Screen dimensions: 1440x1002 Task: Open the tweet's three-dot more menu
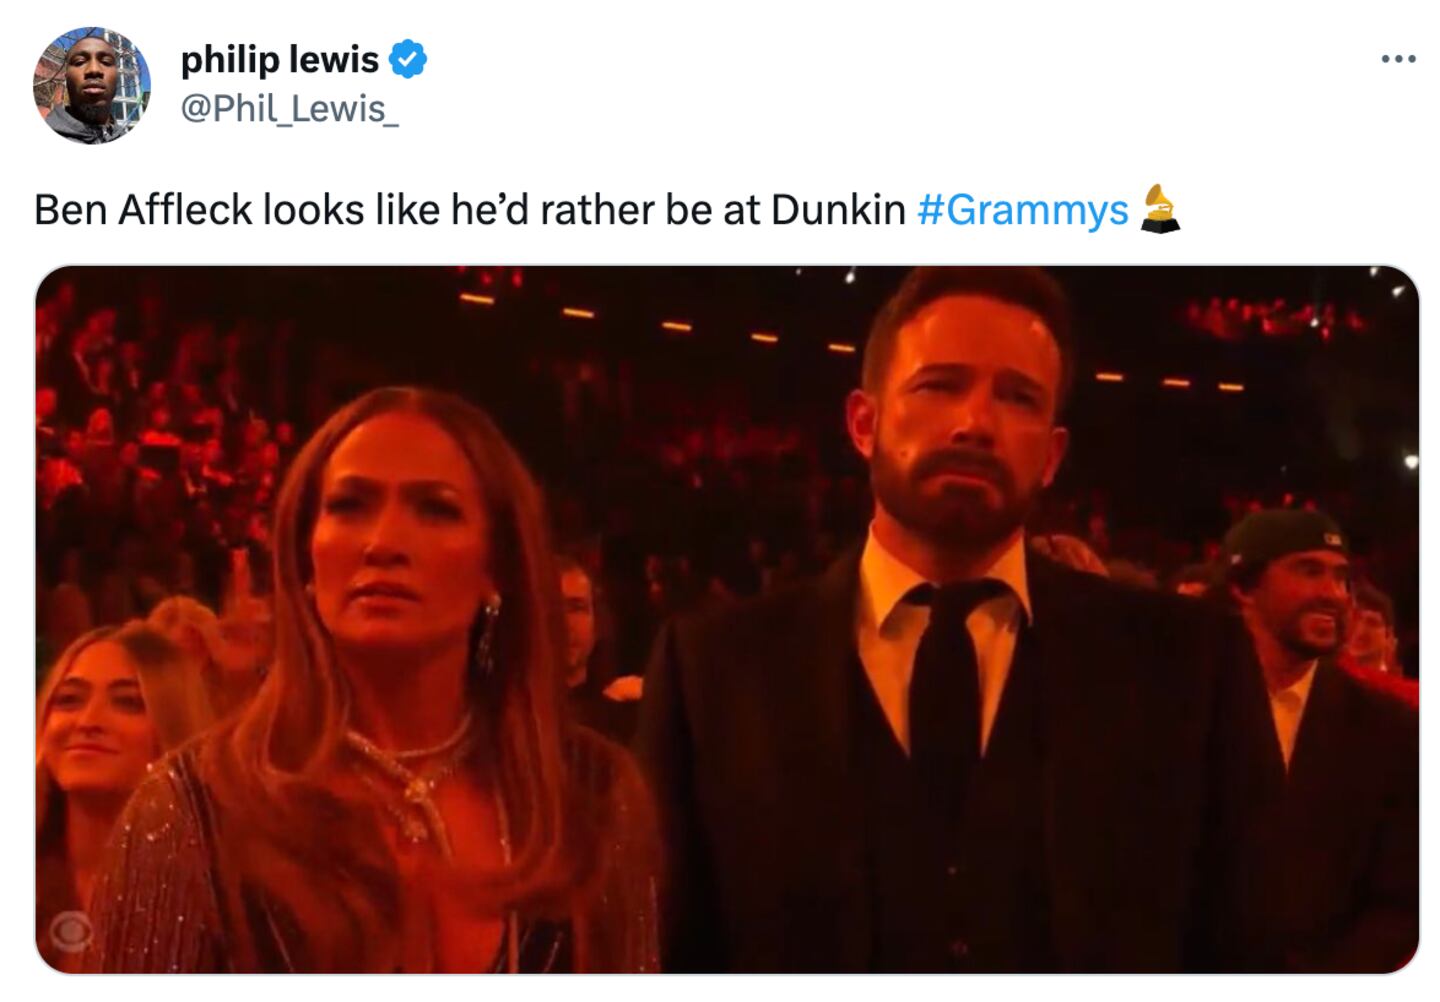click(1397, 60)
